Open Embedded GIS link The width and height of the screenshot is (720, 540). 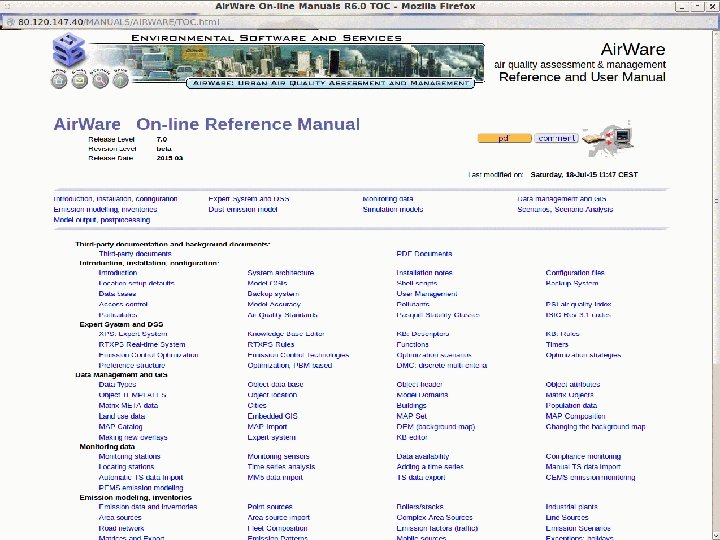point(273,416)
